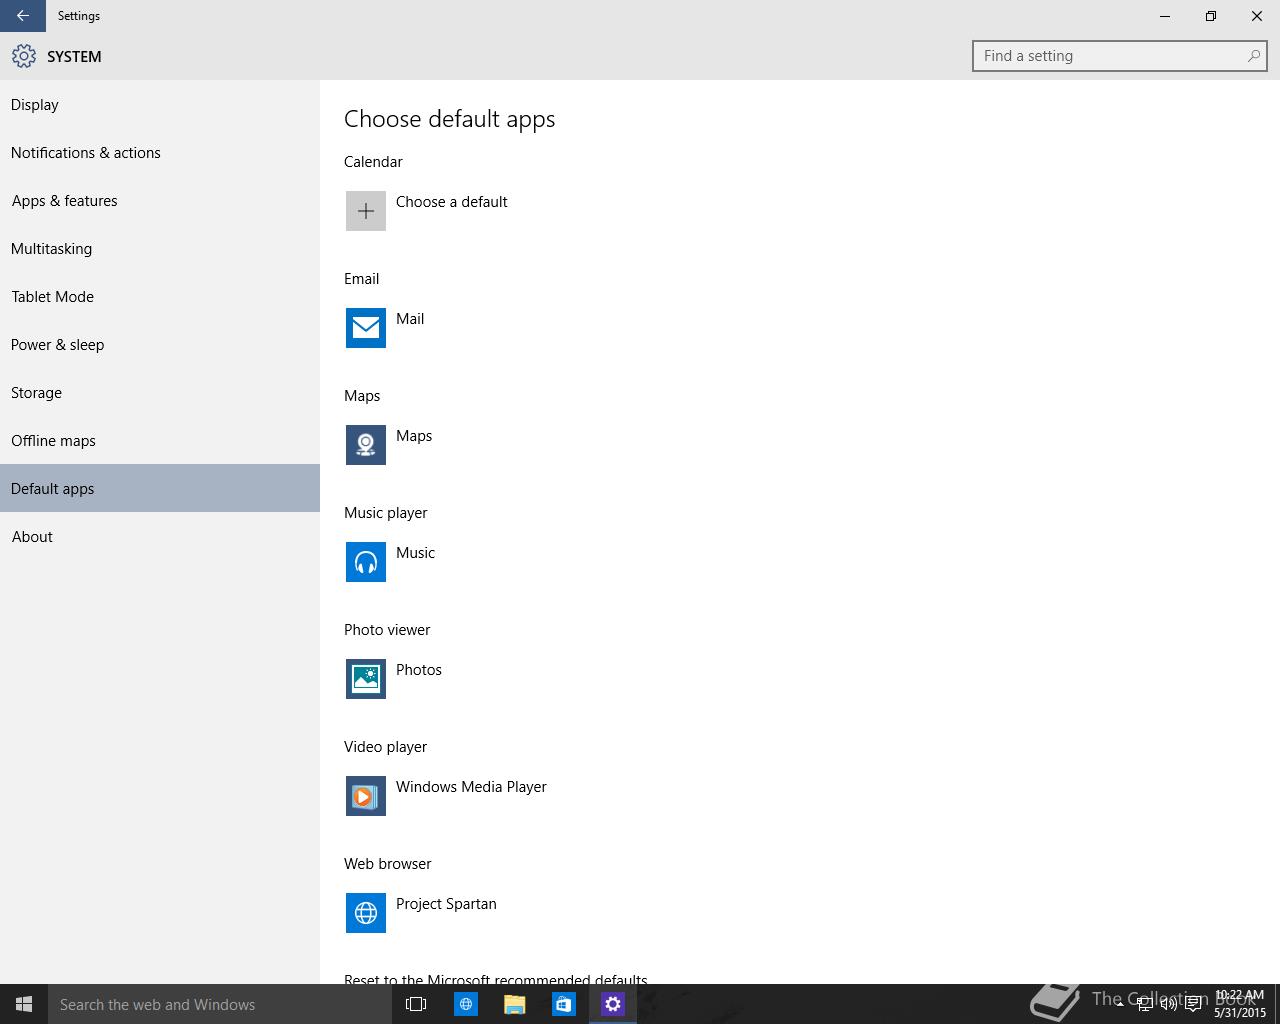Open Storage settings
1280x1024 pixels.
(160, 393)
